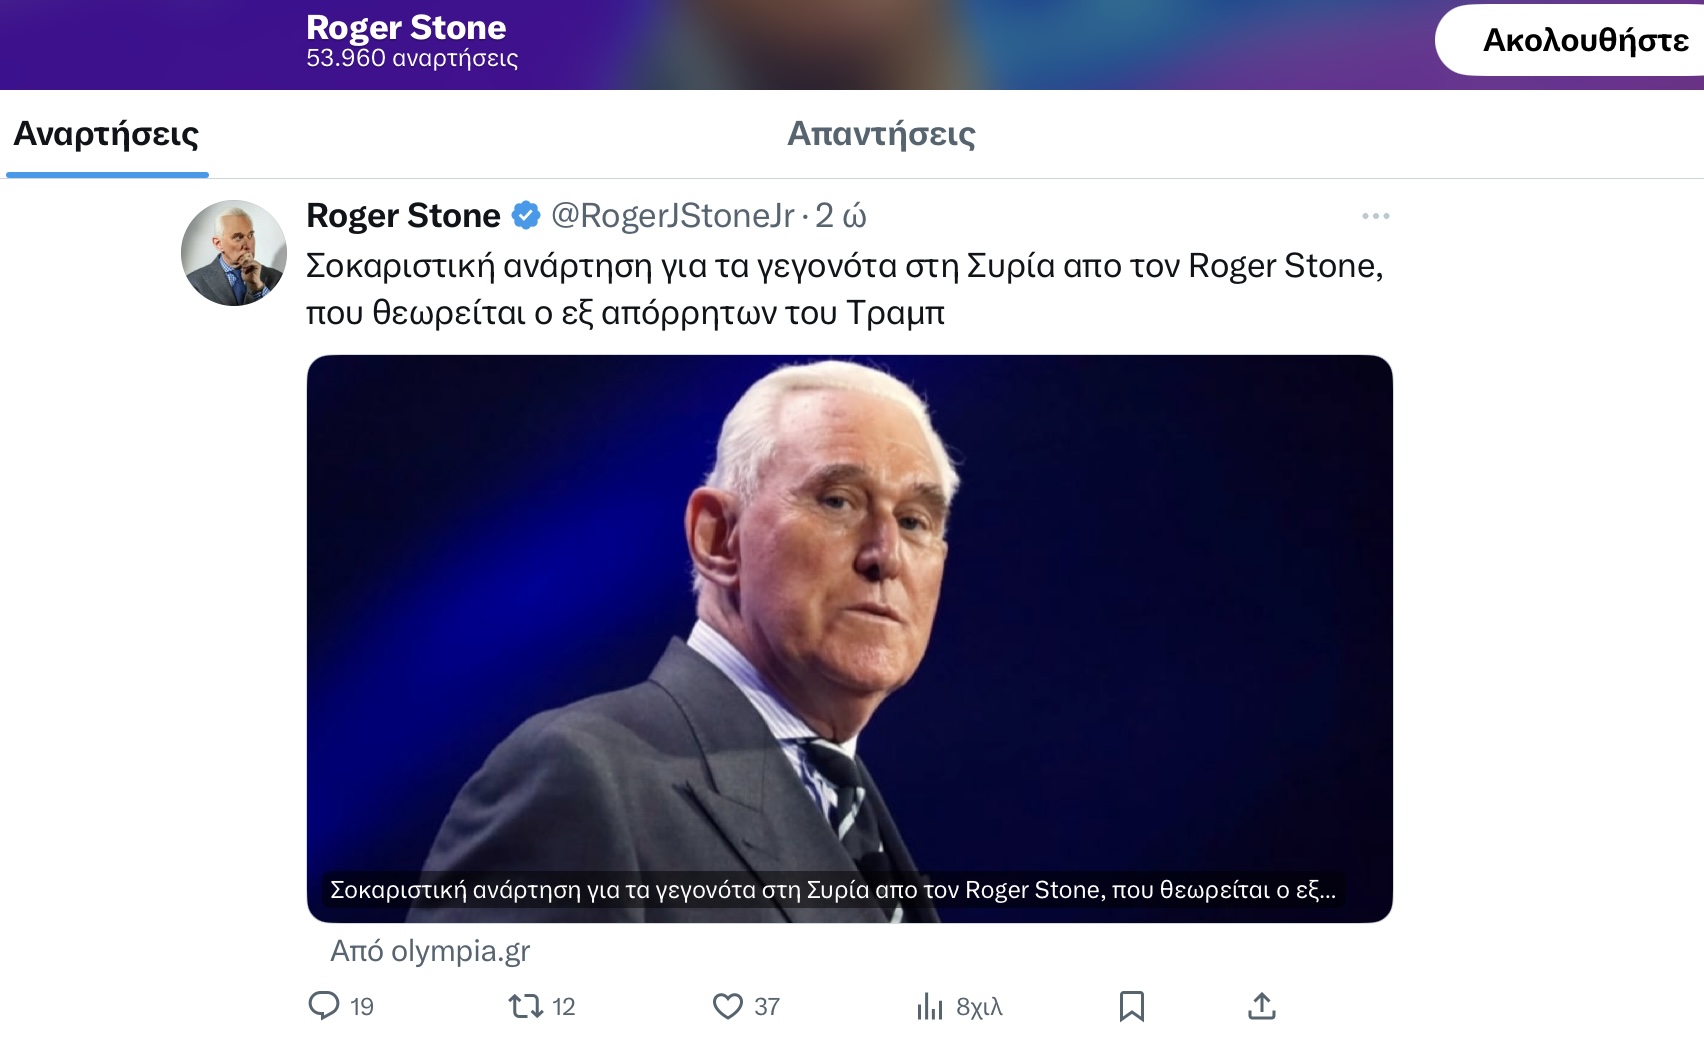
Task: Click the Roger Stone header title
Action: [406, 27]
